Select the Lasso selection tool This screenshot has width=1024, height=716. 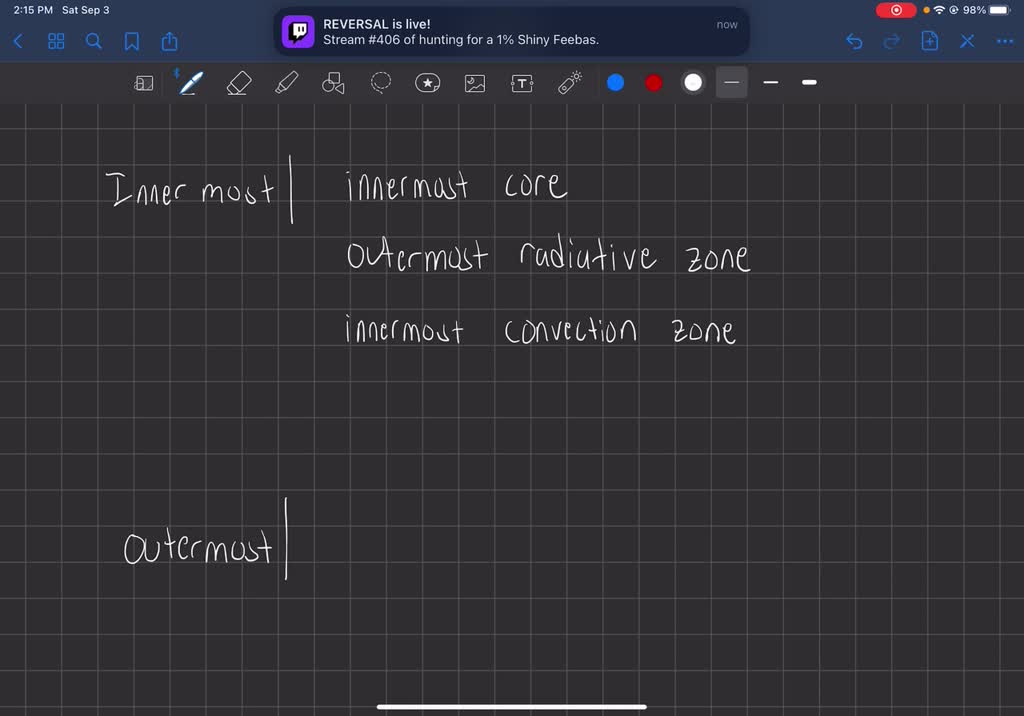(381, 83)
